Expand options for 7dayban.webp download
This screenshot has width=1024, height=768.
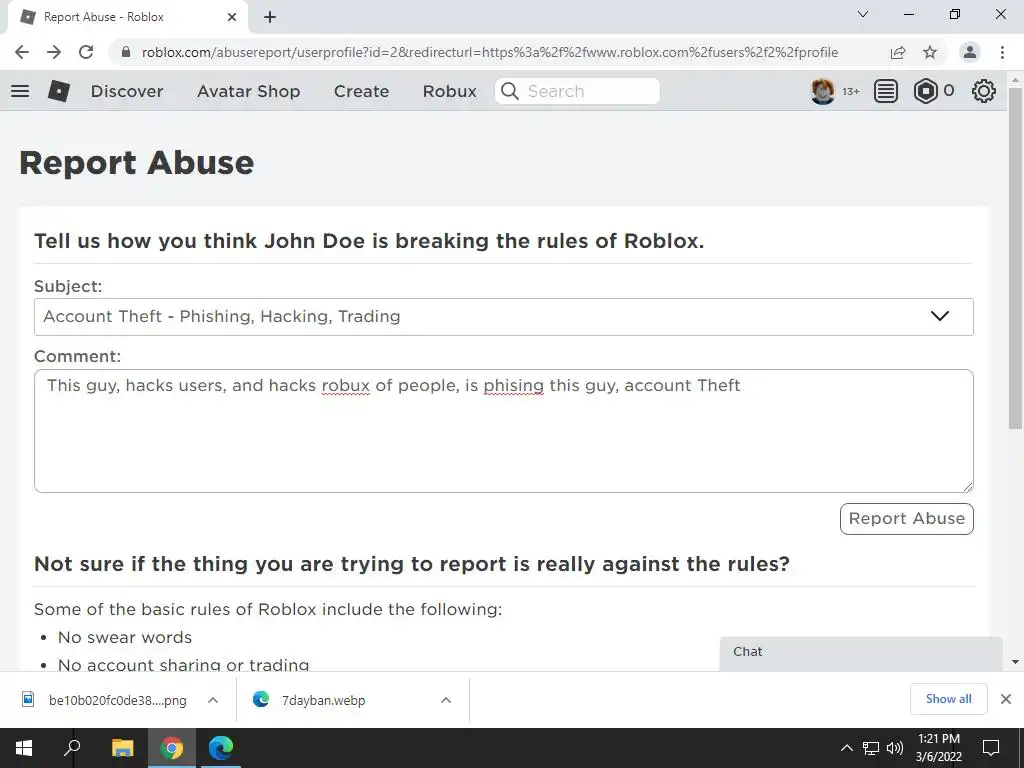(446, 700)
